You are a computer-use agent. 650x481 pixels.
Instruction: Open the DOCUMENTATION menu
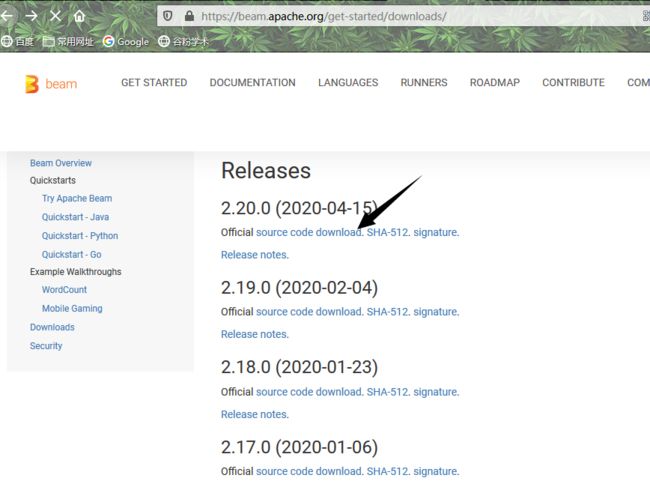pyautogui.click(x=252, y=83)
